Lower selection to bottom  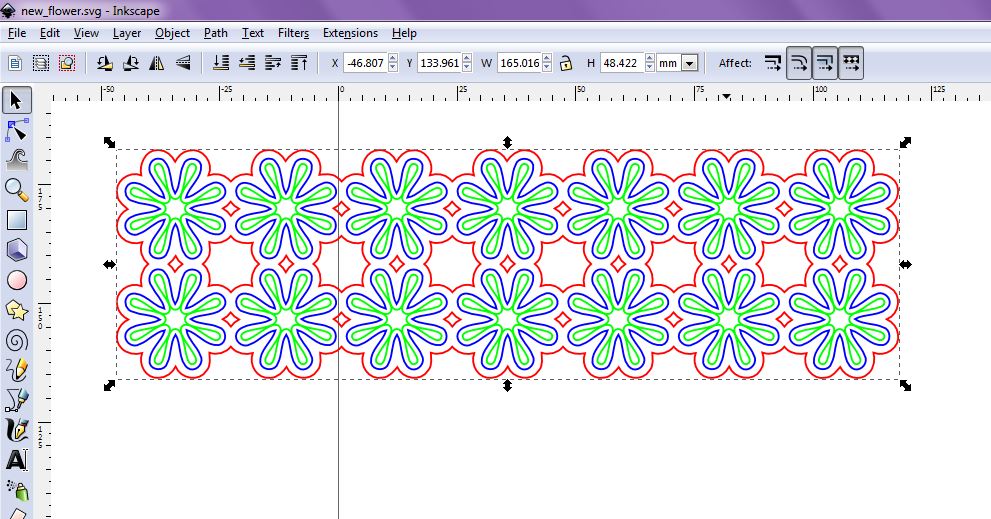pos(221,63)
